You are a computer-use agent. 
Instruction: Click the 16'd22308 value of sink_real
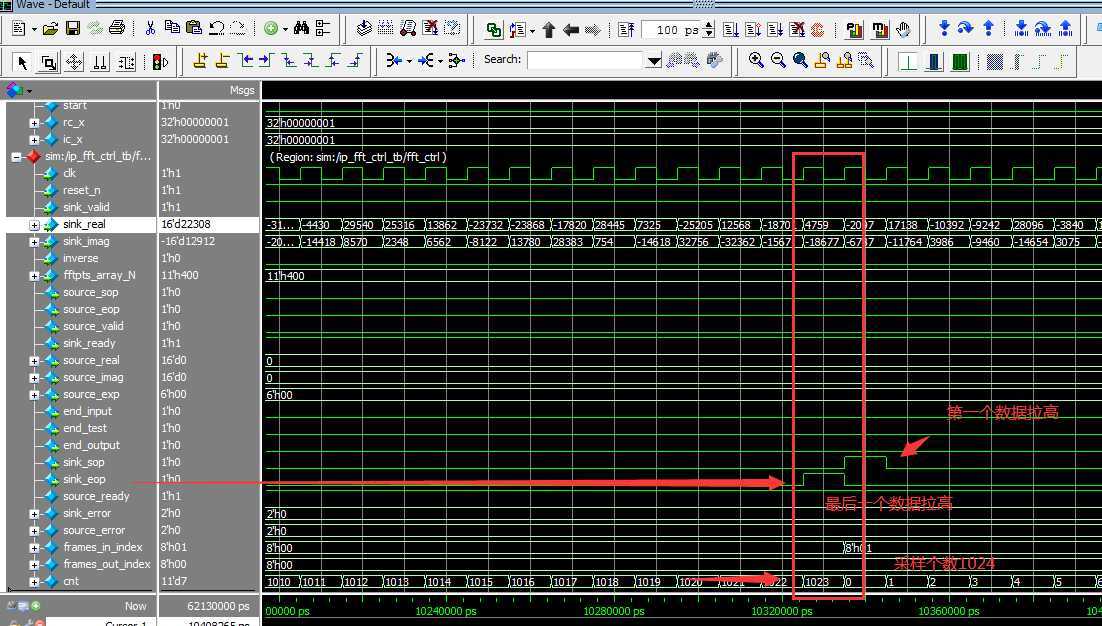tap(186, 224)
